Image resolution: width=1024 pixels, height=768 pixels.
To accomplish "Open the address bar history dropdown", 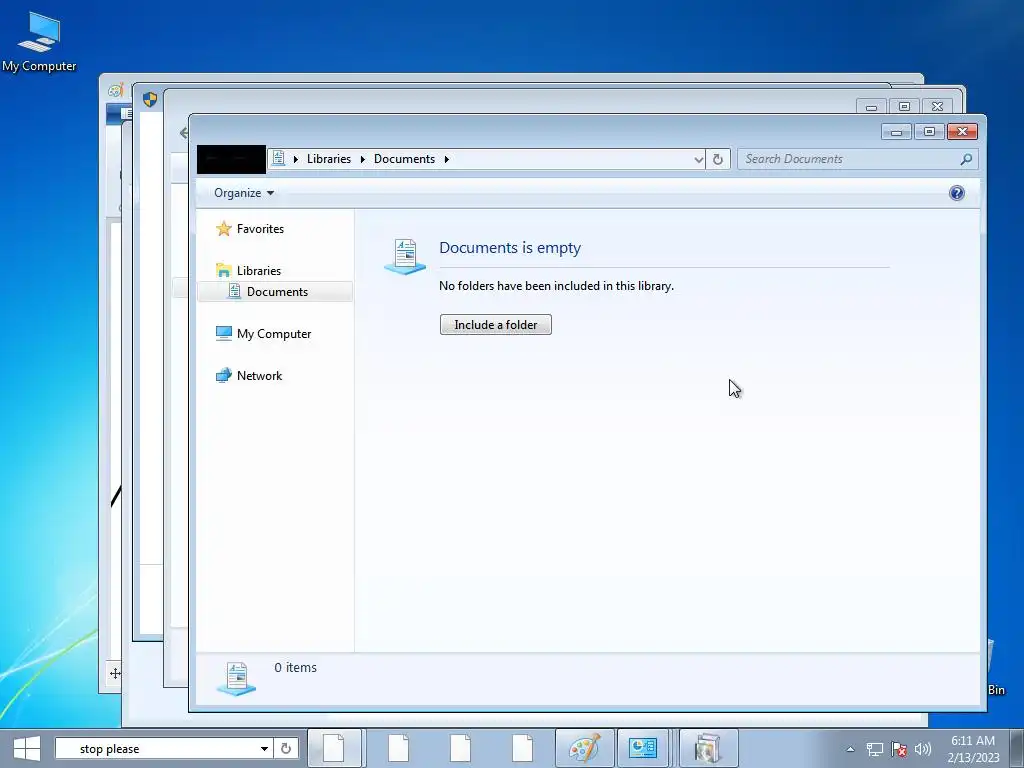I will click(698, 159).
